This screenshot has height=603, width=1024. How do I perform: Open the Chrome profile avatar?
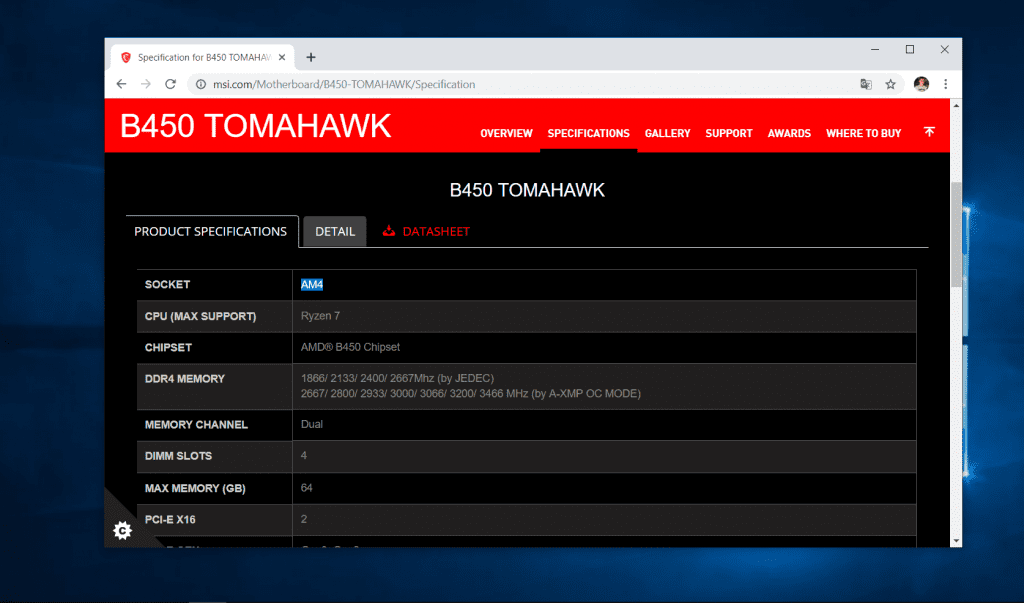click(921, 84)
